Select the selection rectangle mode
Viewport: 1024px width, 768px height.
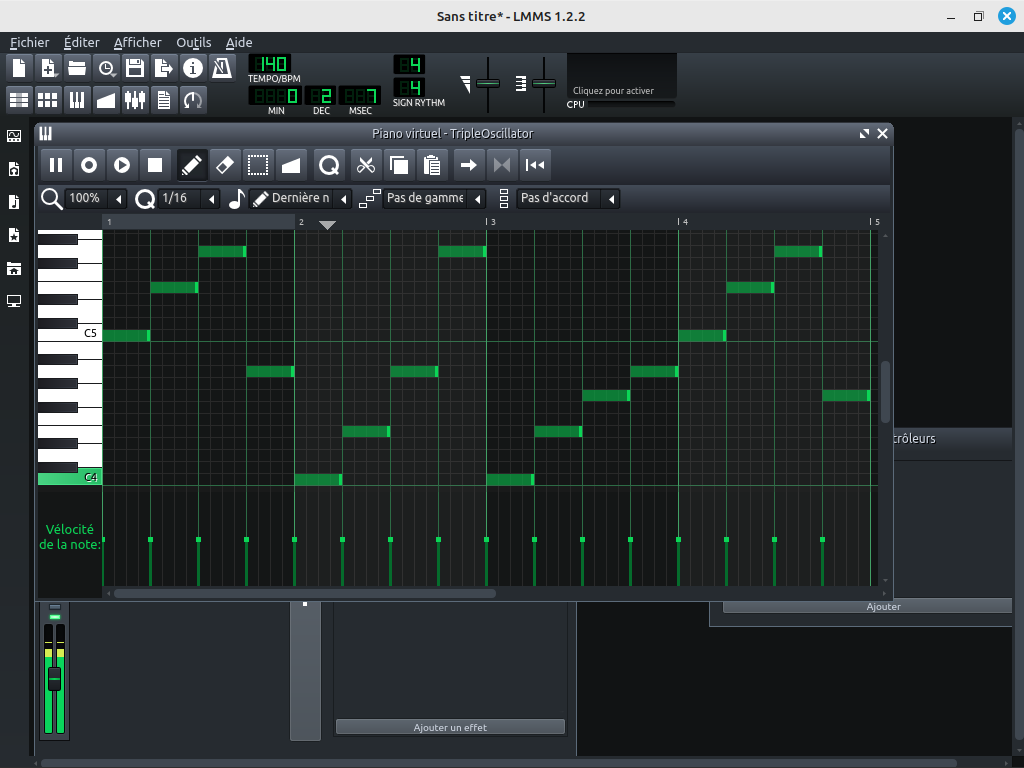point(258,165)
